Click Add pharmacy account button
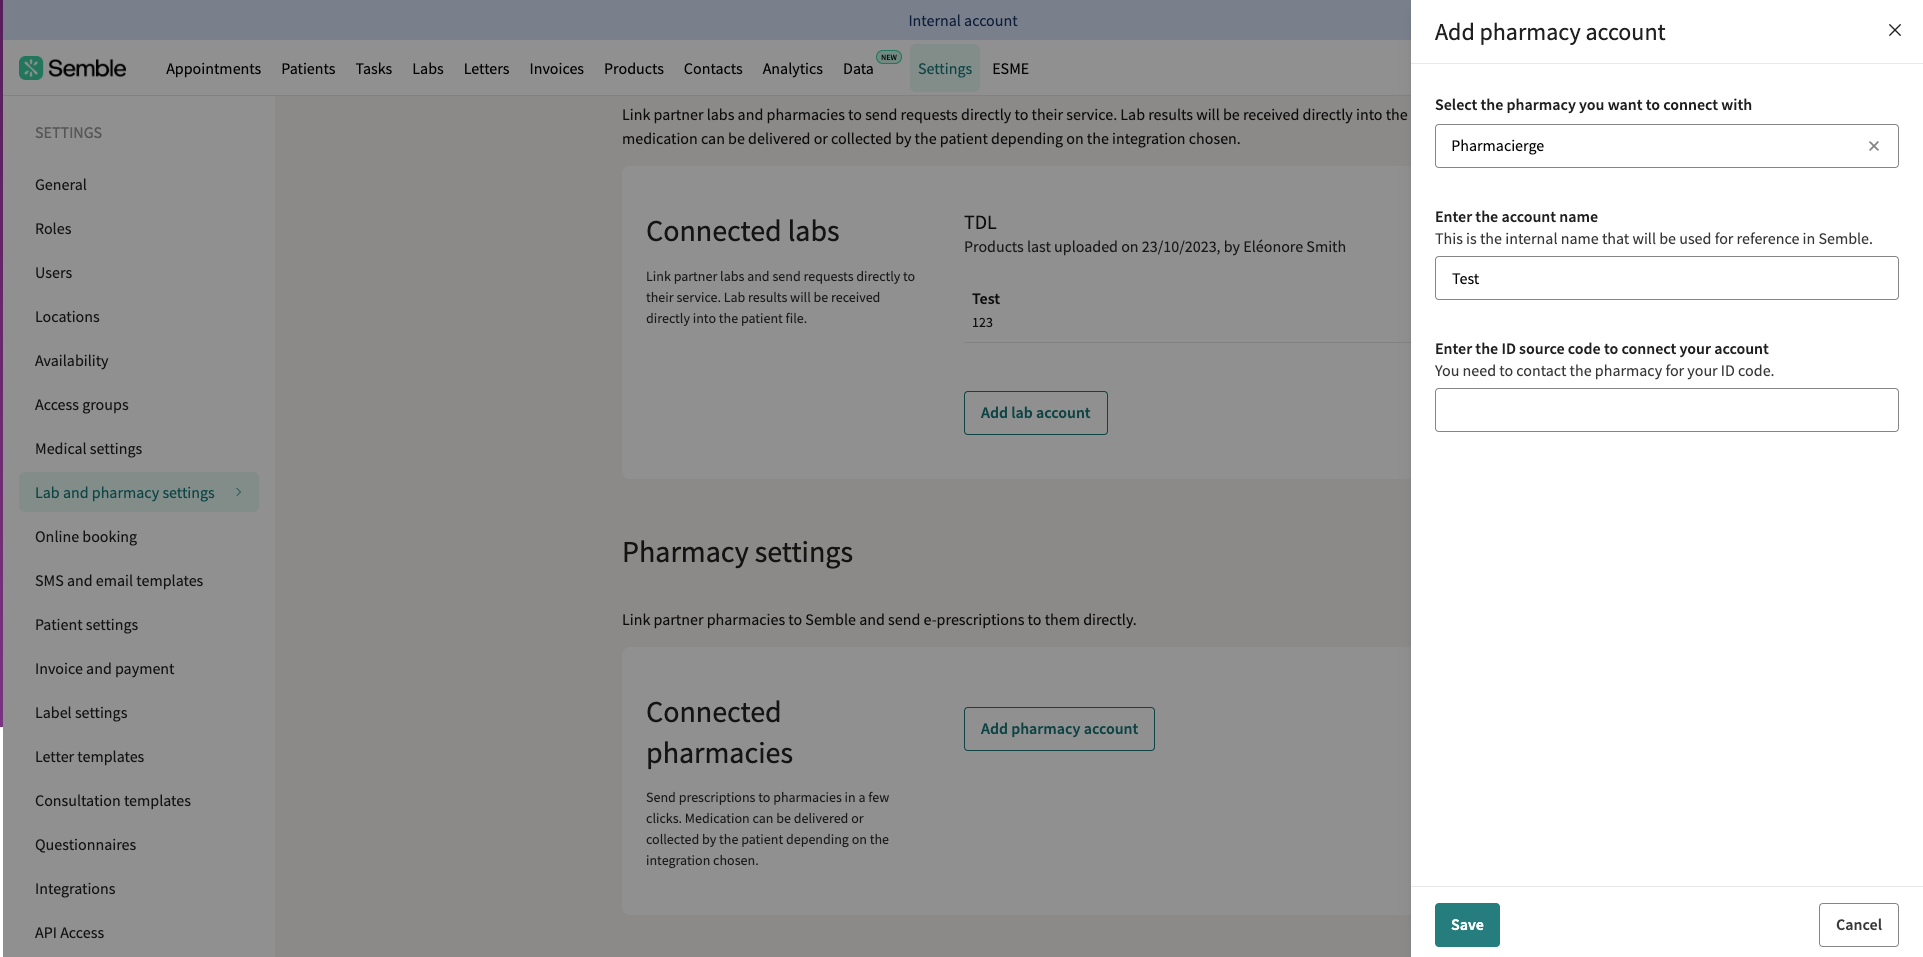 [x=1059, y=729]
